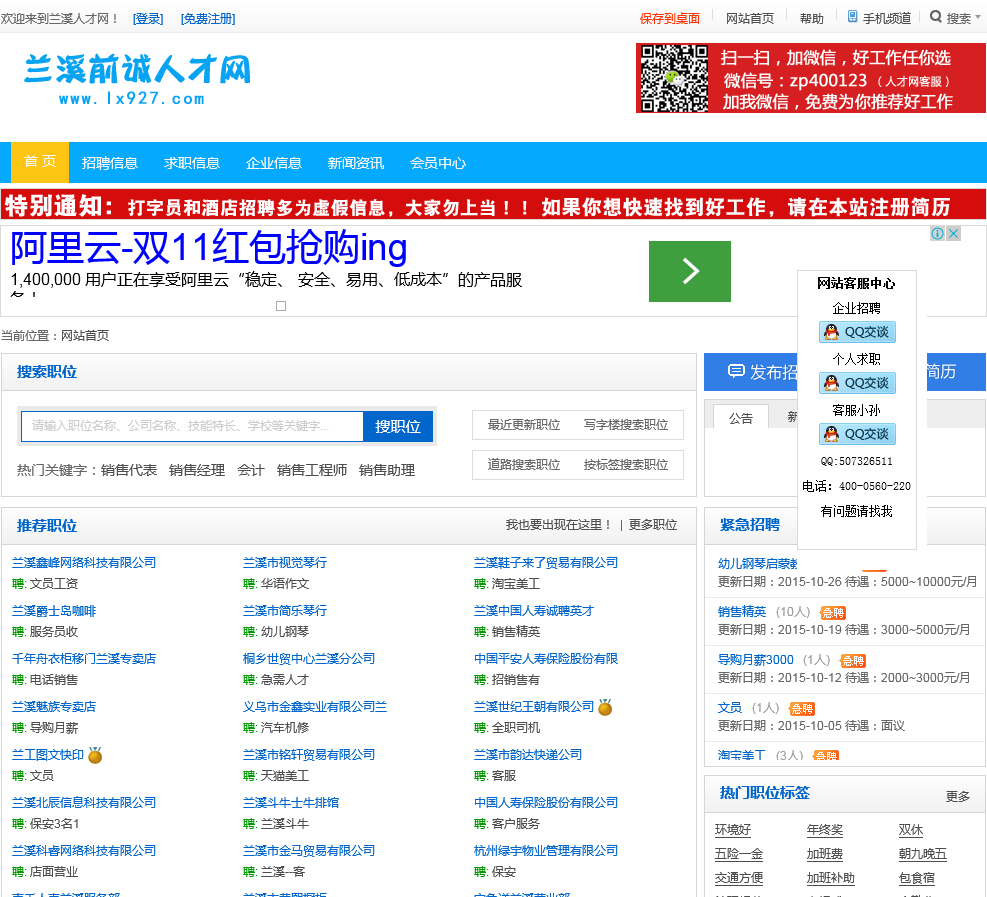Open company 千年舟衣柜移门兰溪专卖店
Image resolution: width=987 pixels, height=897 pixels.
84,658
